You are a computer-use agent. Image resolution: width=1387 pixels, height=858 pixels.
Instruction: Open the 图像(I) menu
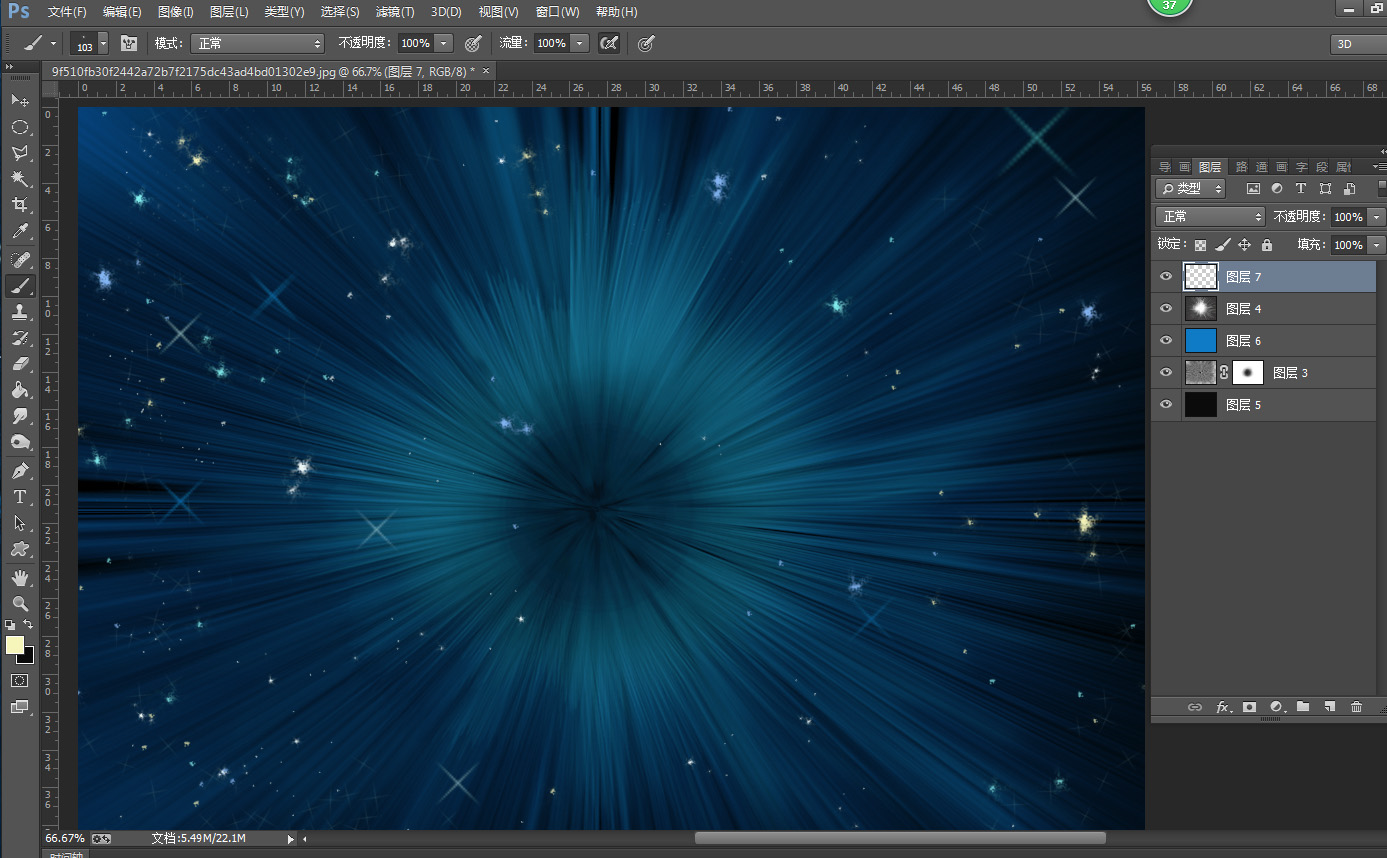tap(176, 12)
